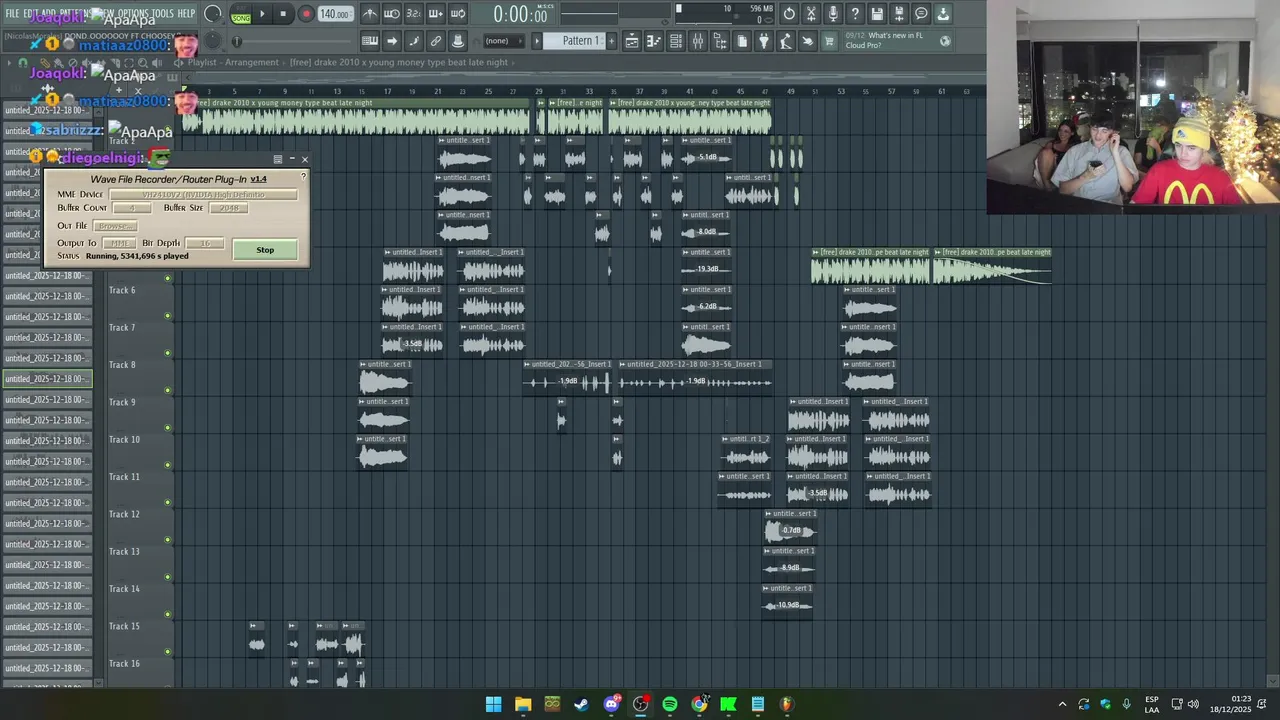The width and height of the screenshot is (1280, 720).
Task: Toggle step editing mode icon
Action: (x=414, y=41)
